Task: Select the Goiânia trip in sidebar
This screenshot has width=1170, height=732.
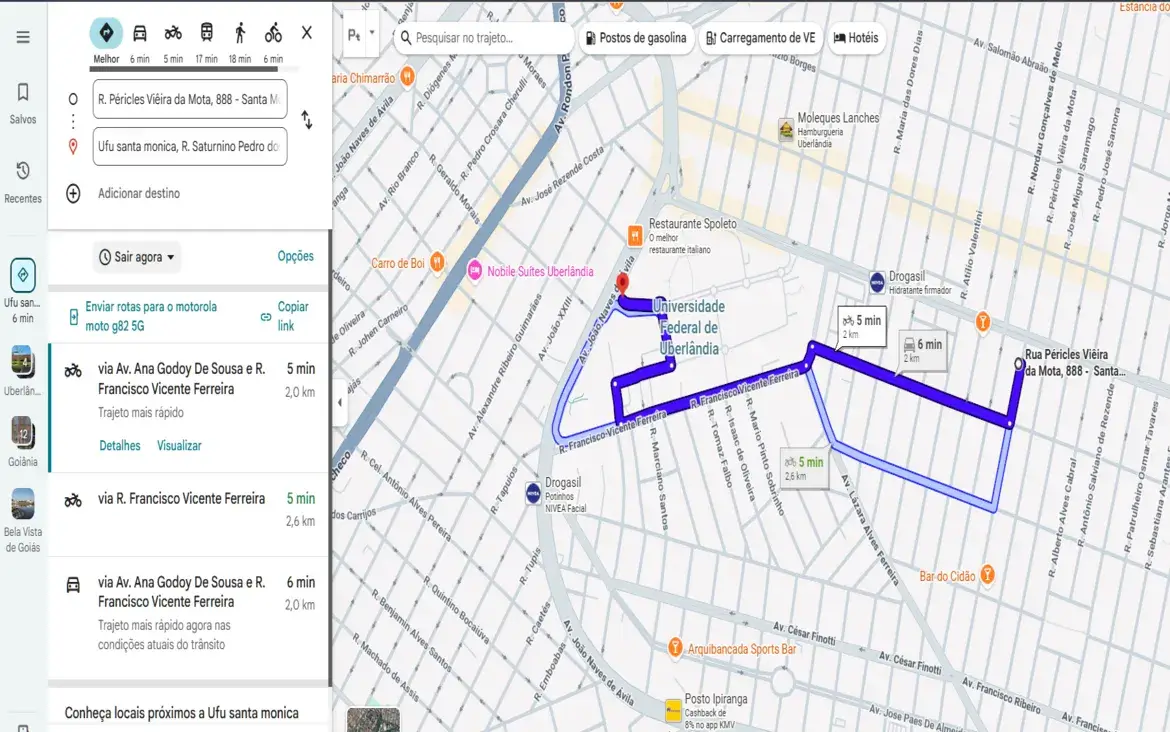Action: pyautogui.click(x=21, y=435)
